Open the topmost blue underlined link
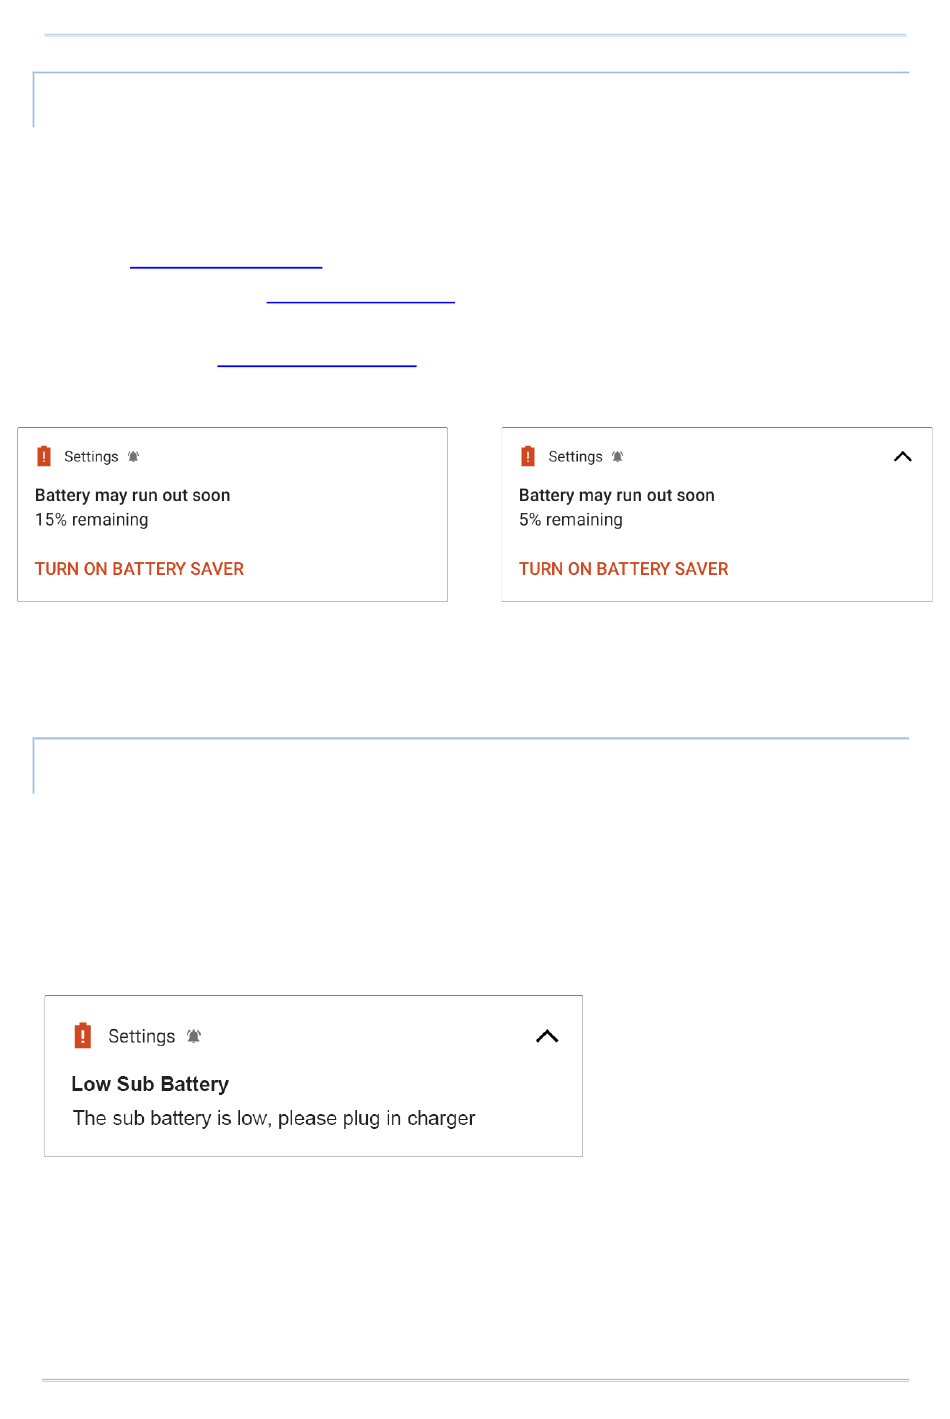The image size is (950, 1419). 226,267
